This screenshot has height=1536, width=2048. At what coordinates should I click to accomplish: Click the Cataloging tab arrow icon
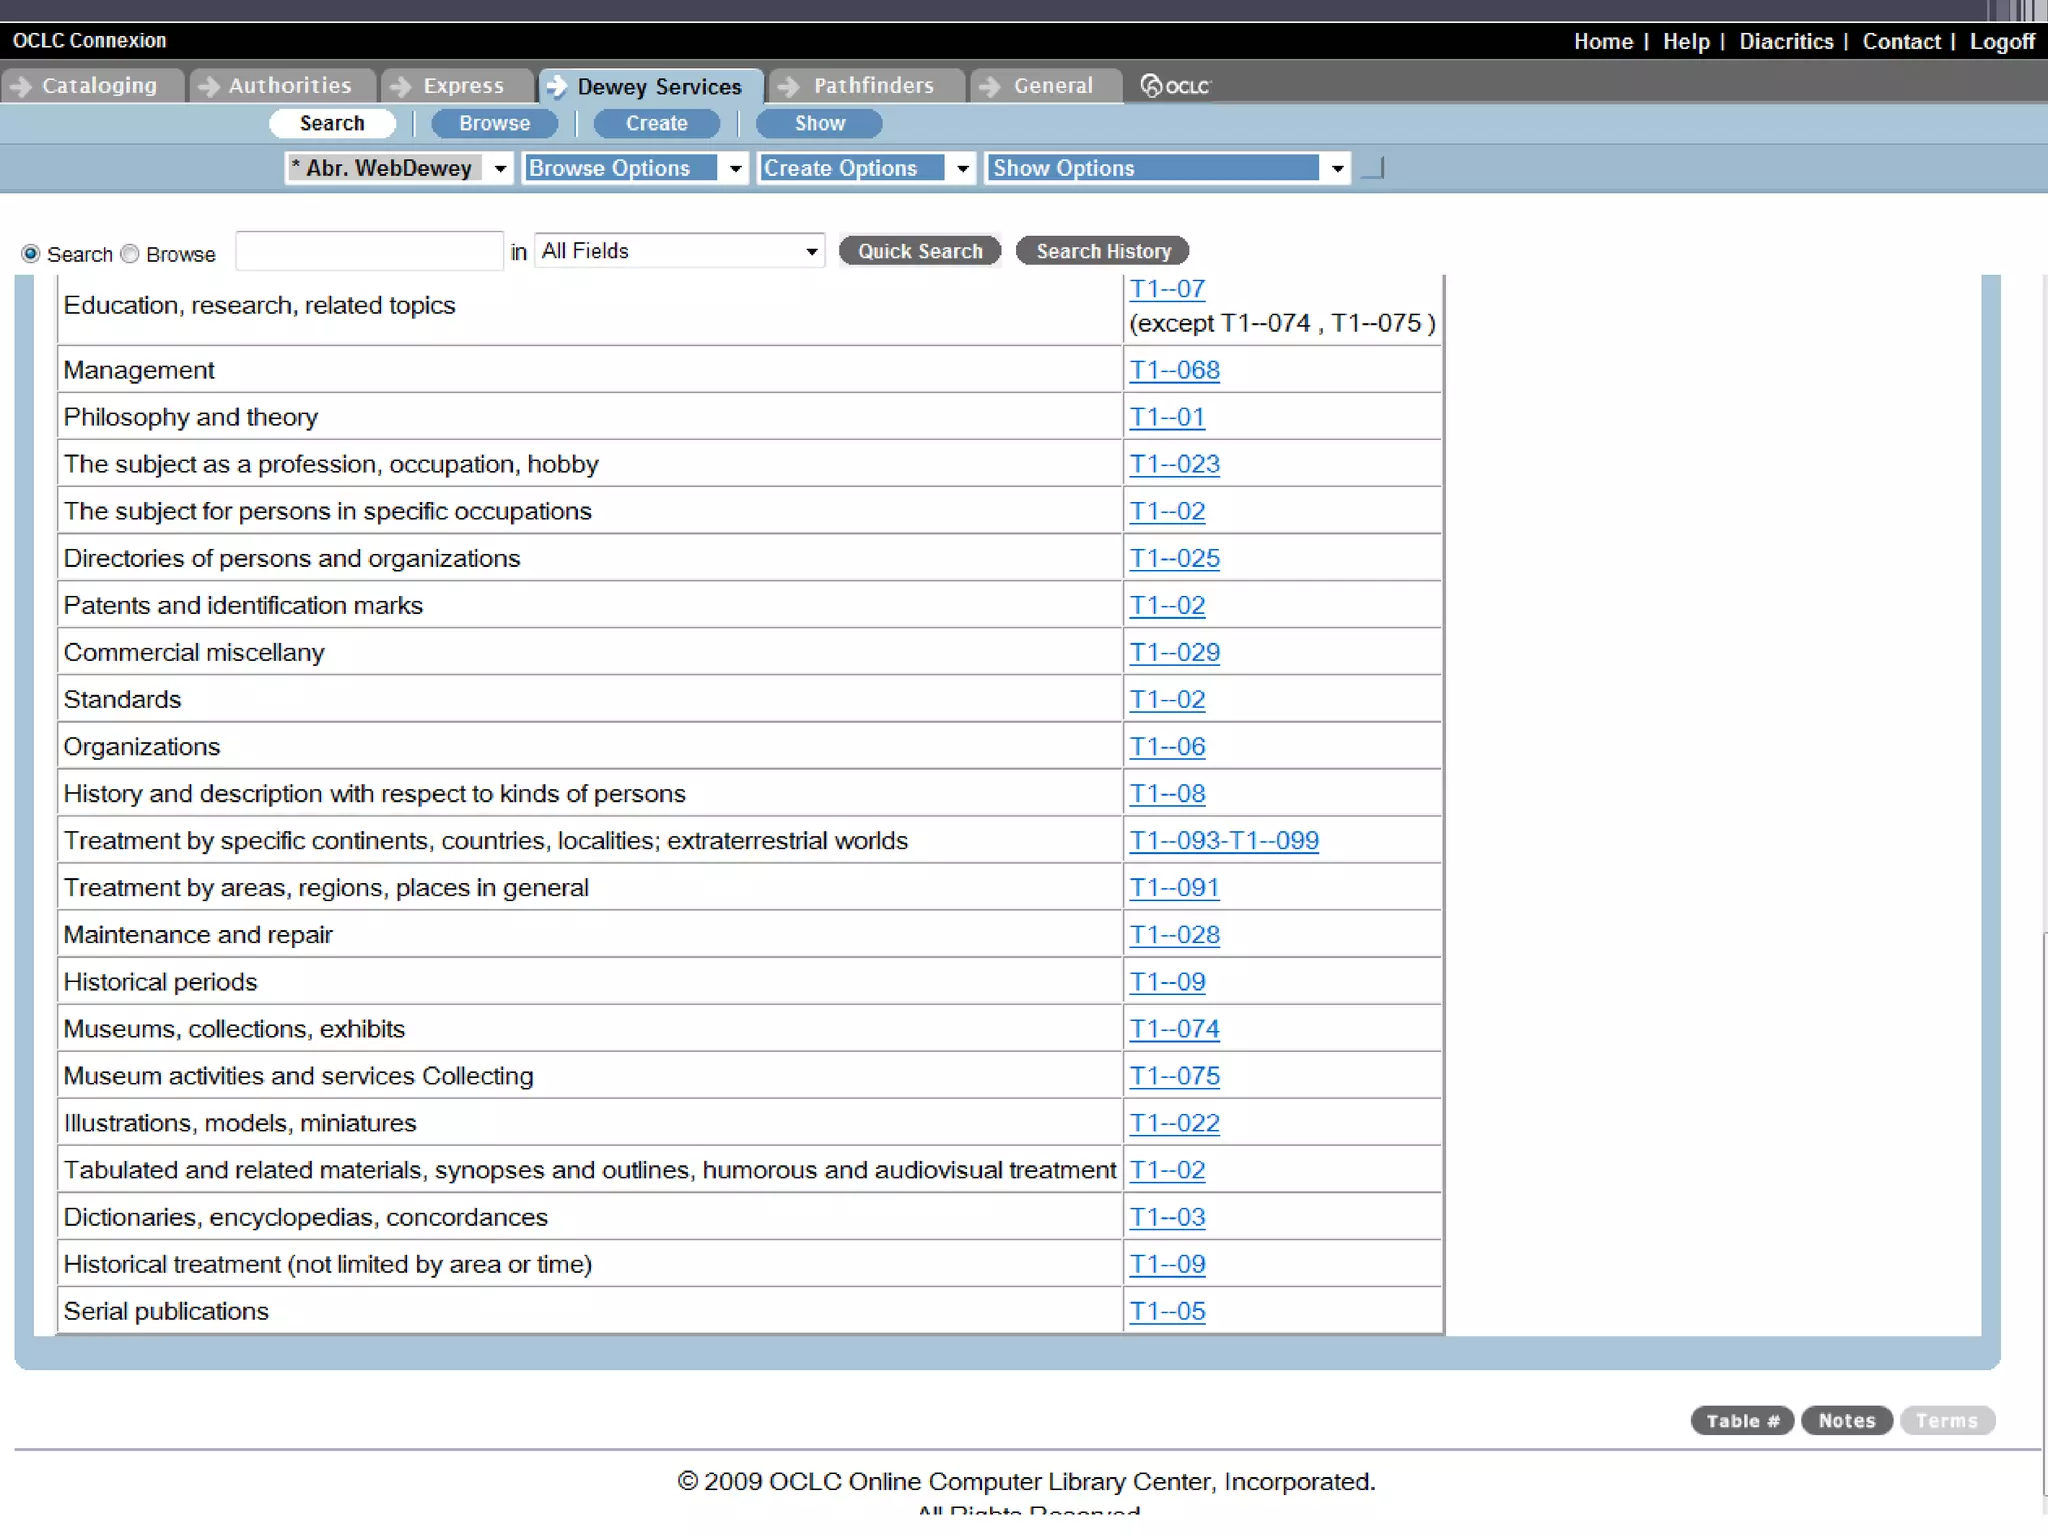[x=21, y=86]
